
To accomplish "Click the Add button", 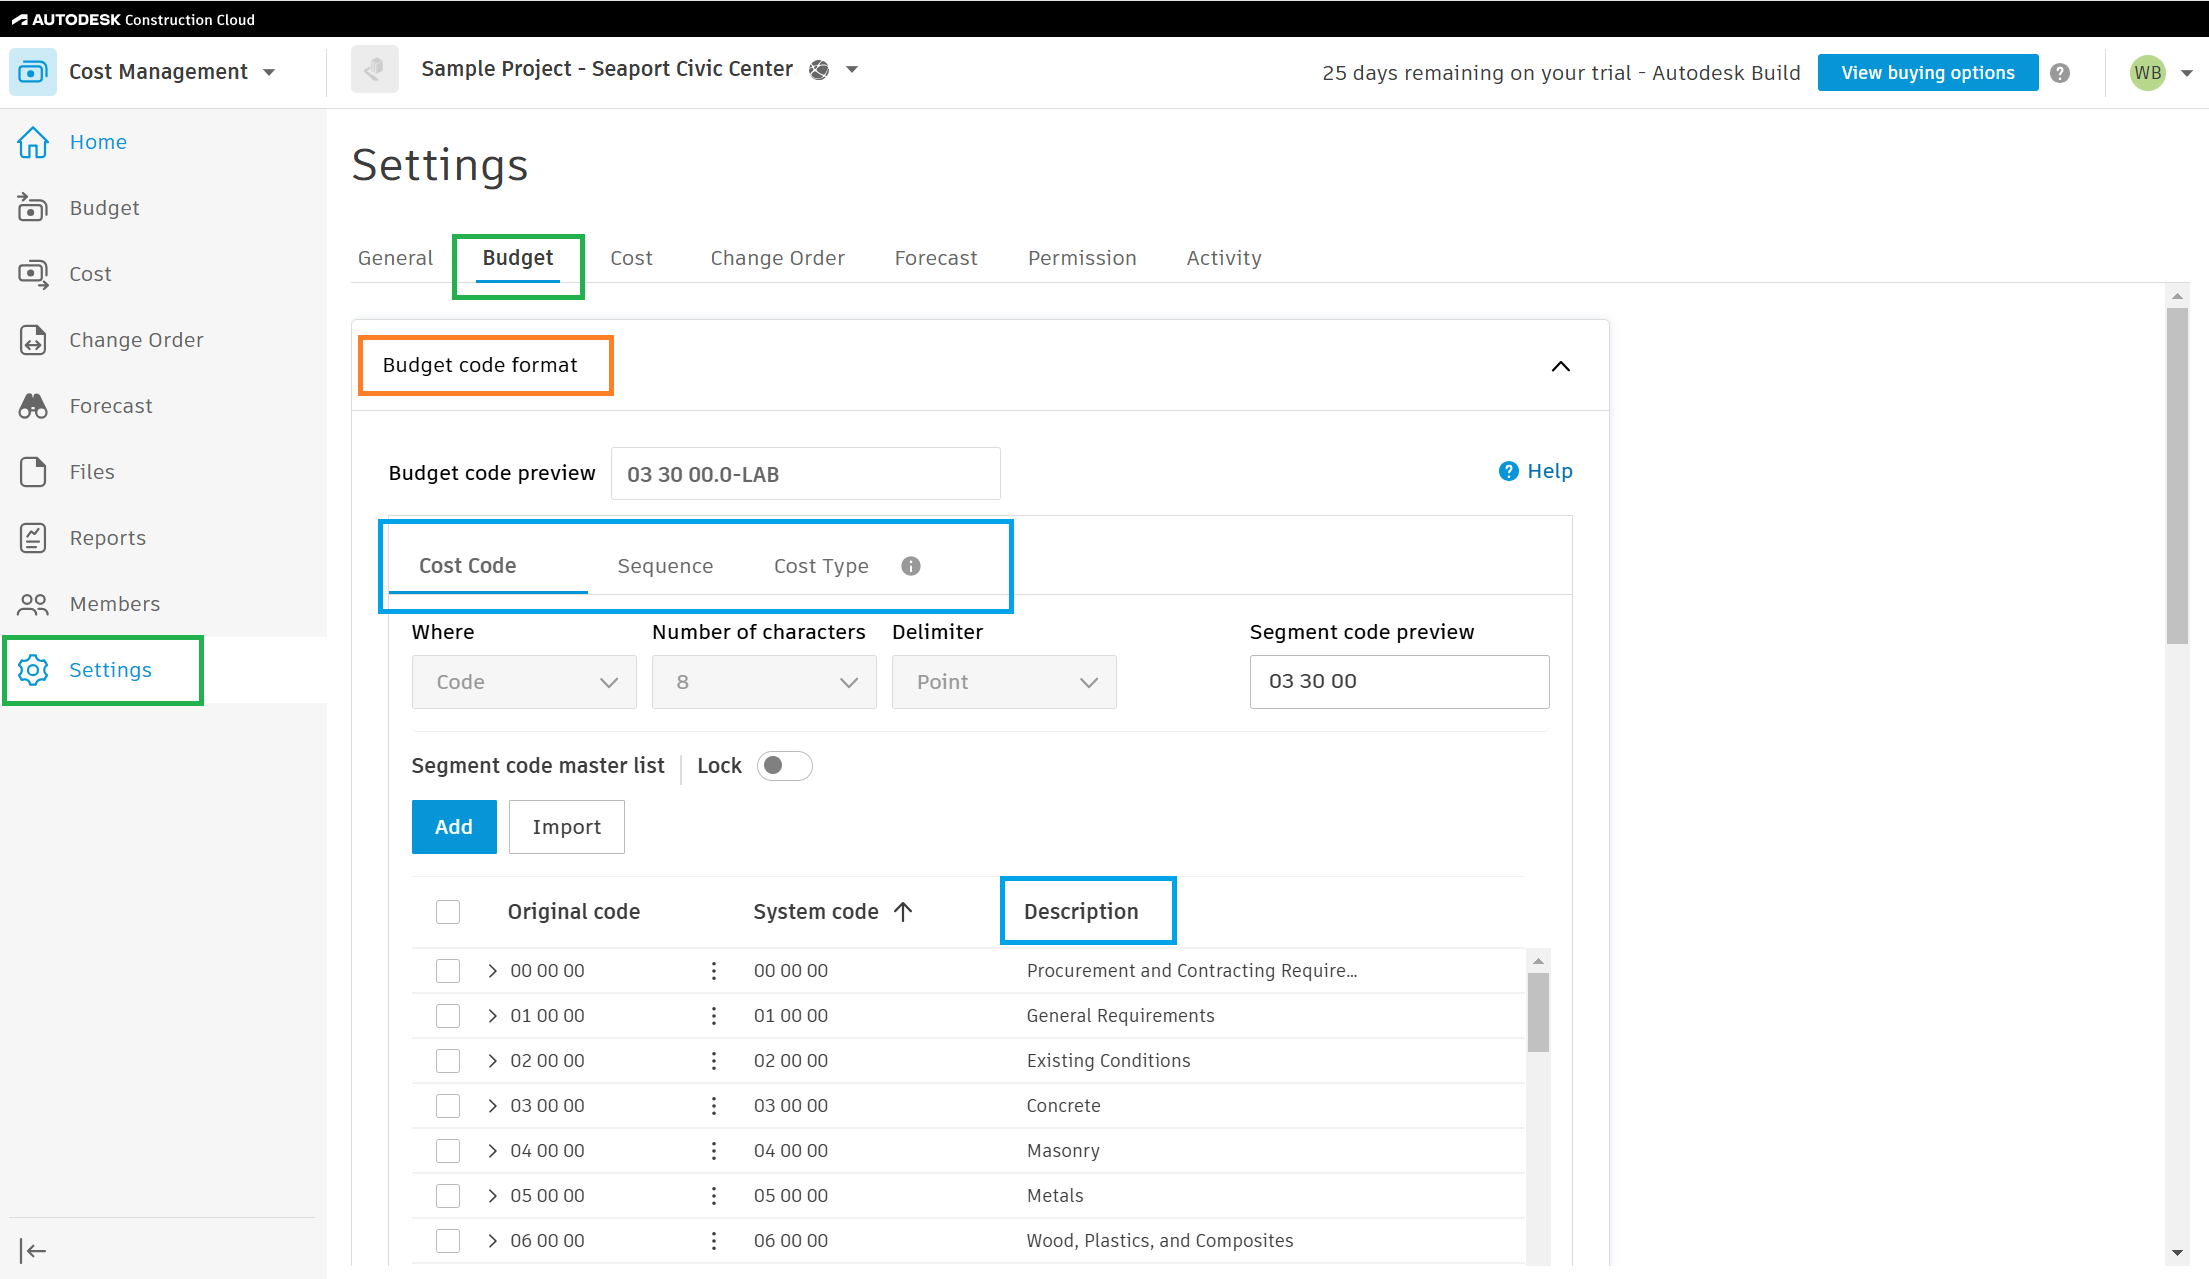I will [x=454, y=827].
